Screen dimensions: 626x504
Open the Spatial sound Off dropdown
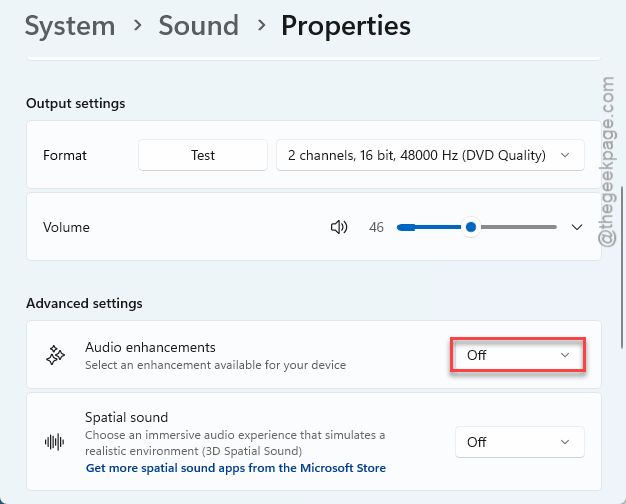tap(520, 442)
